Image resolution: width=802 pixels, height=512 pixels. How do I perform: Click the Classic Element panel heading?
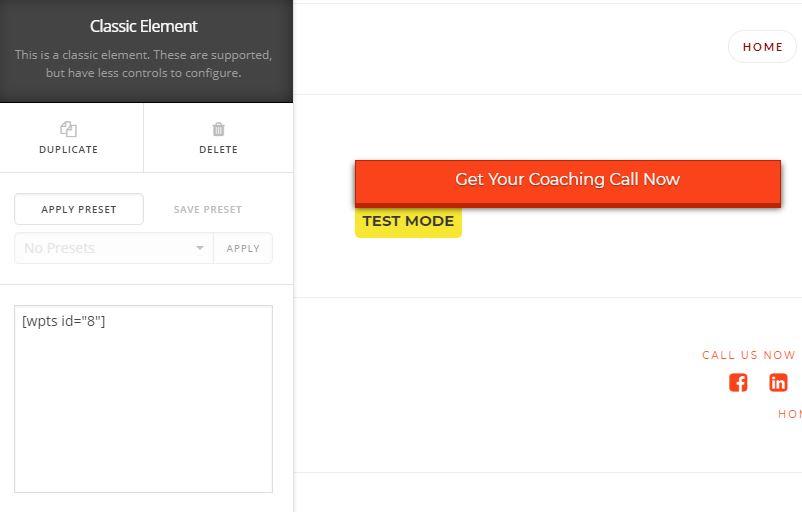(144, 26)
